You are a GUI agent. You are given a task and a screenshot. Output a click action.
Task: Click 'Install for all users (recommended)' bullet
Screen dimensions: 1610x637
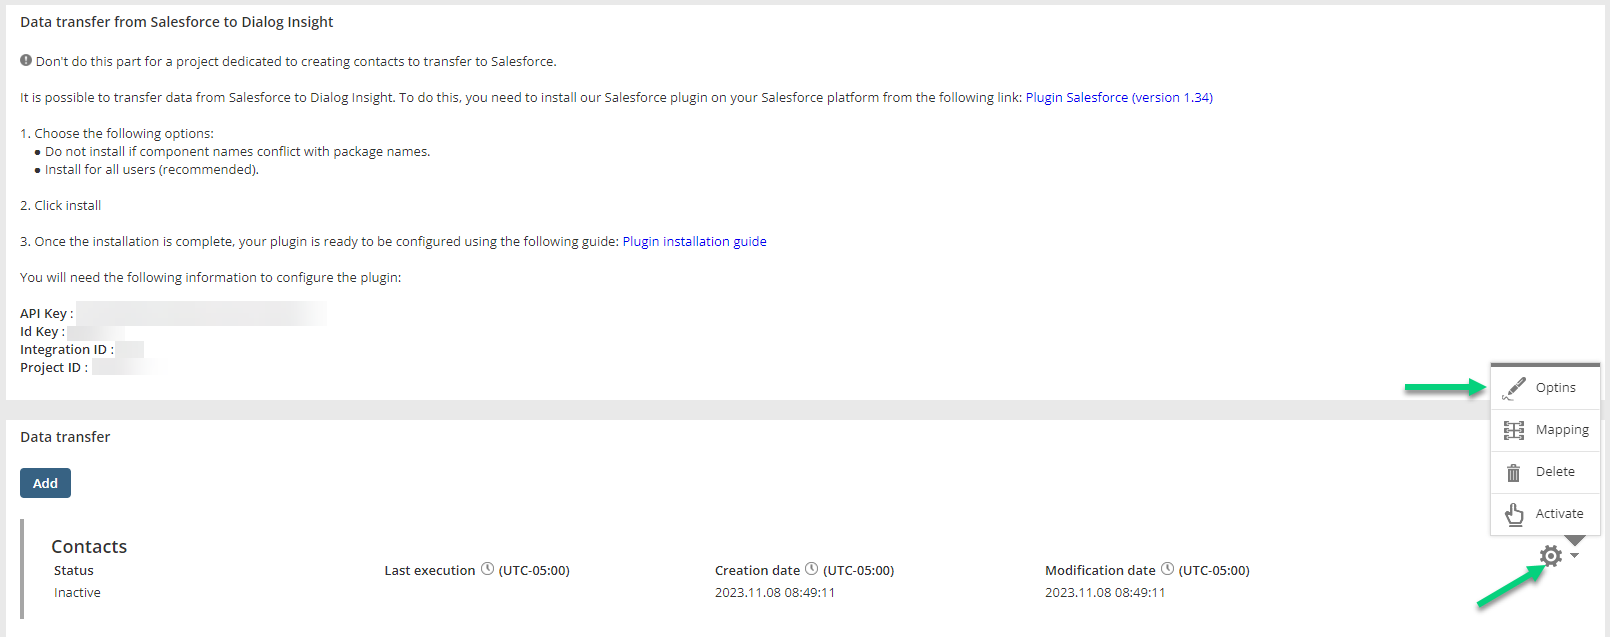tap(152, 170)
